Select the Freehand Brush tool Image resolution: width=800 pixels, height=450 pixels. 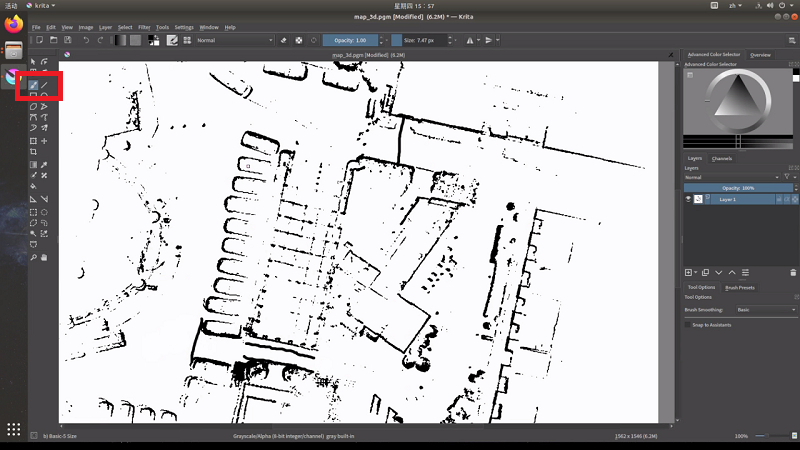pyautogui.click(x=33, y=84)
